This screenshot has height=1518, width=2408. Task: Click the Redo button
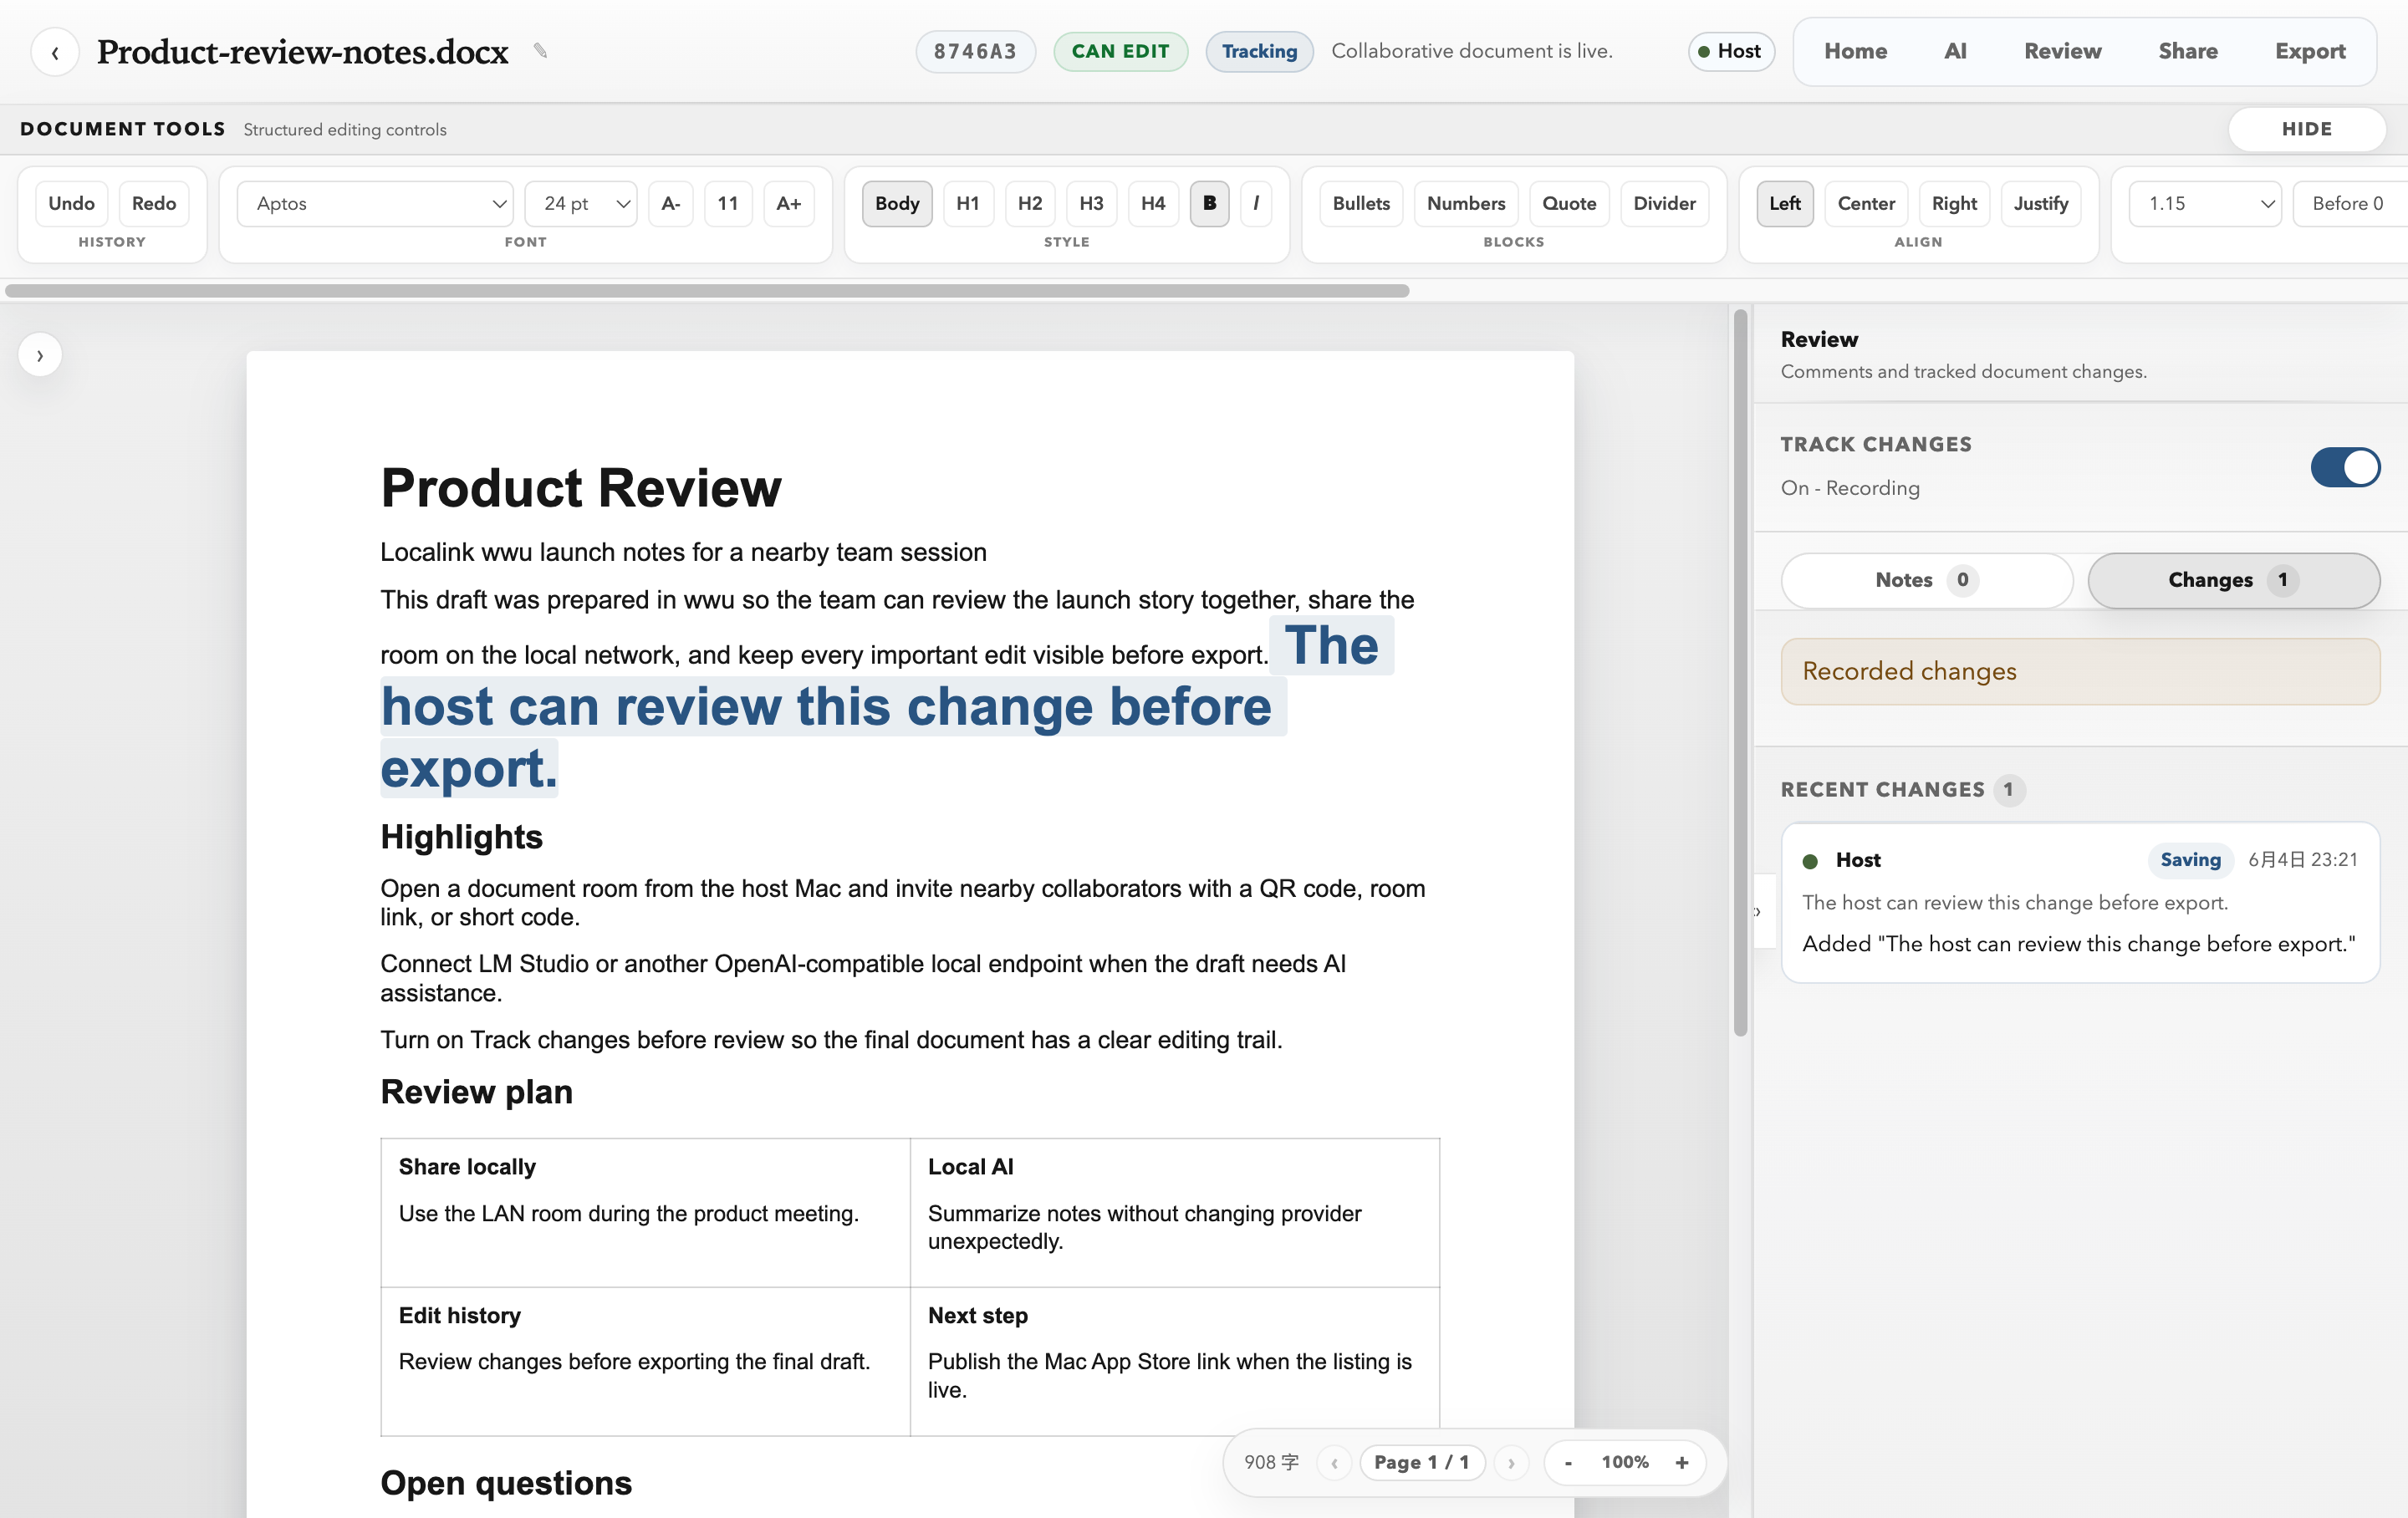[153, 203]
